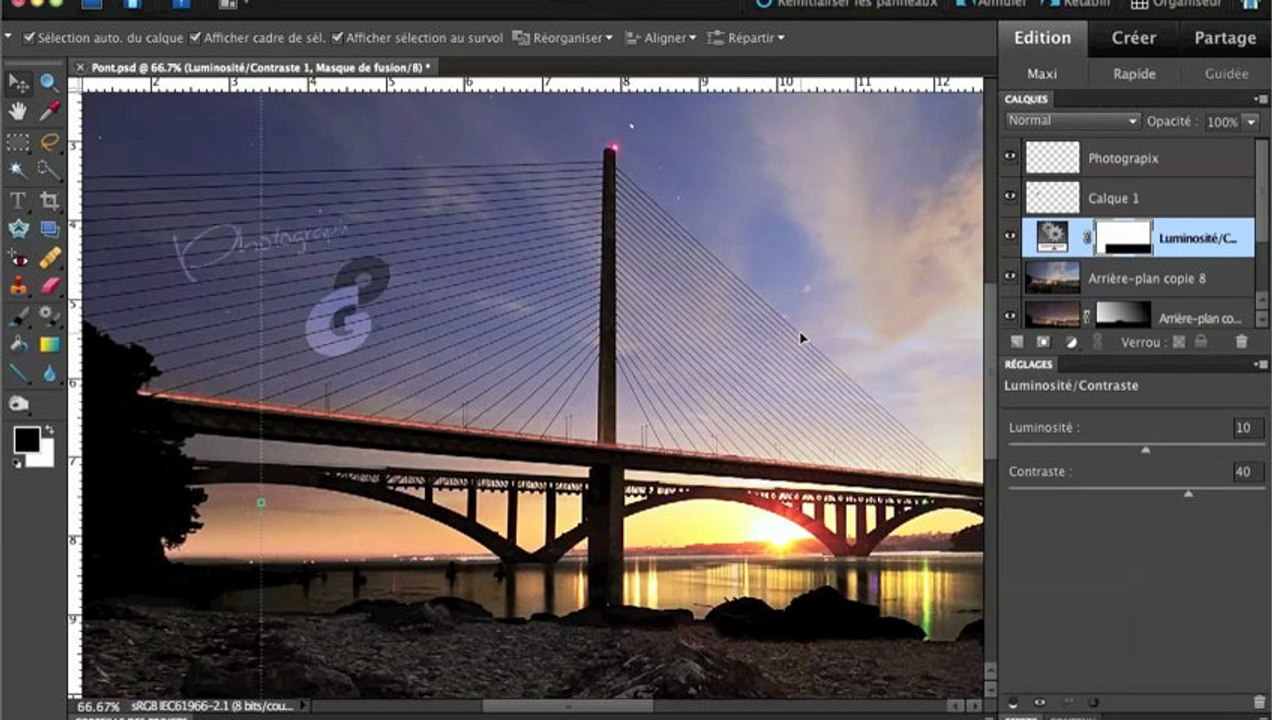Select the Gradient tool
Screen dimensions: 1272x720
49,345
